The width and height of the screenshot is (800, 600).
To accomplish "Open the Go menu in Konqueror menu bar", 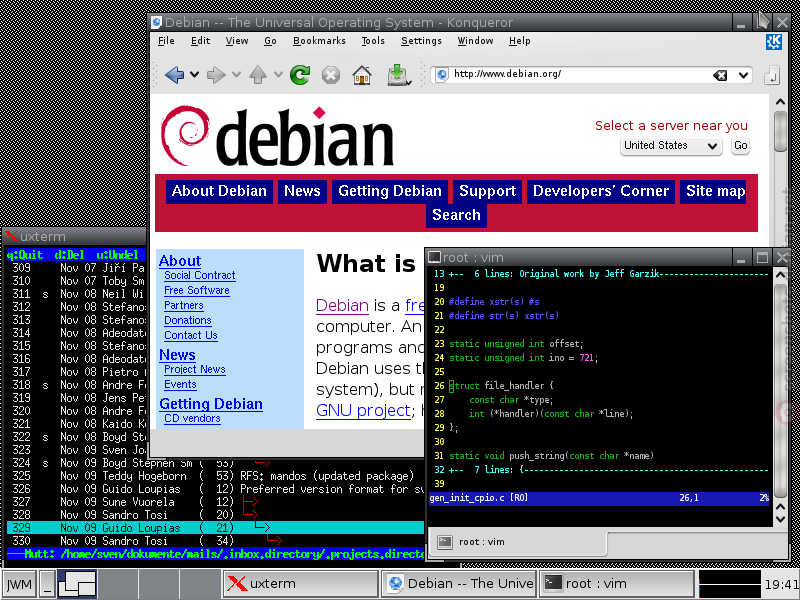I will click(x=270, y=41).
